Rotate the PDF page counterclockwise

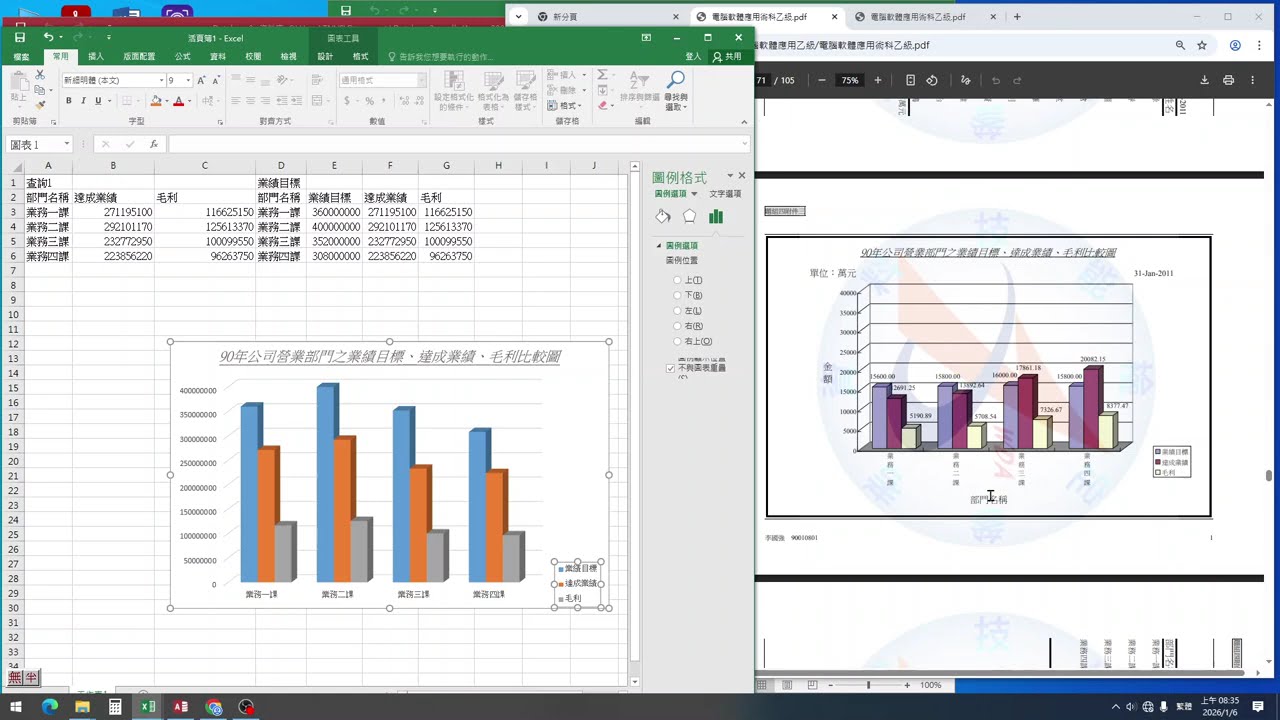pyautogui.click(x=932, y=80)
